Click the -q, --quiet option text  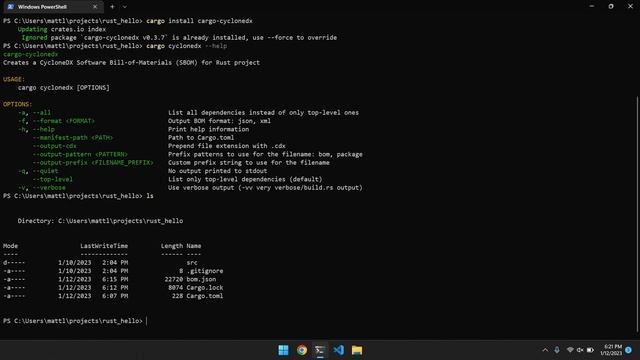38,171
